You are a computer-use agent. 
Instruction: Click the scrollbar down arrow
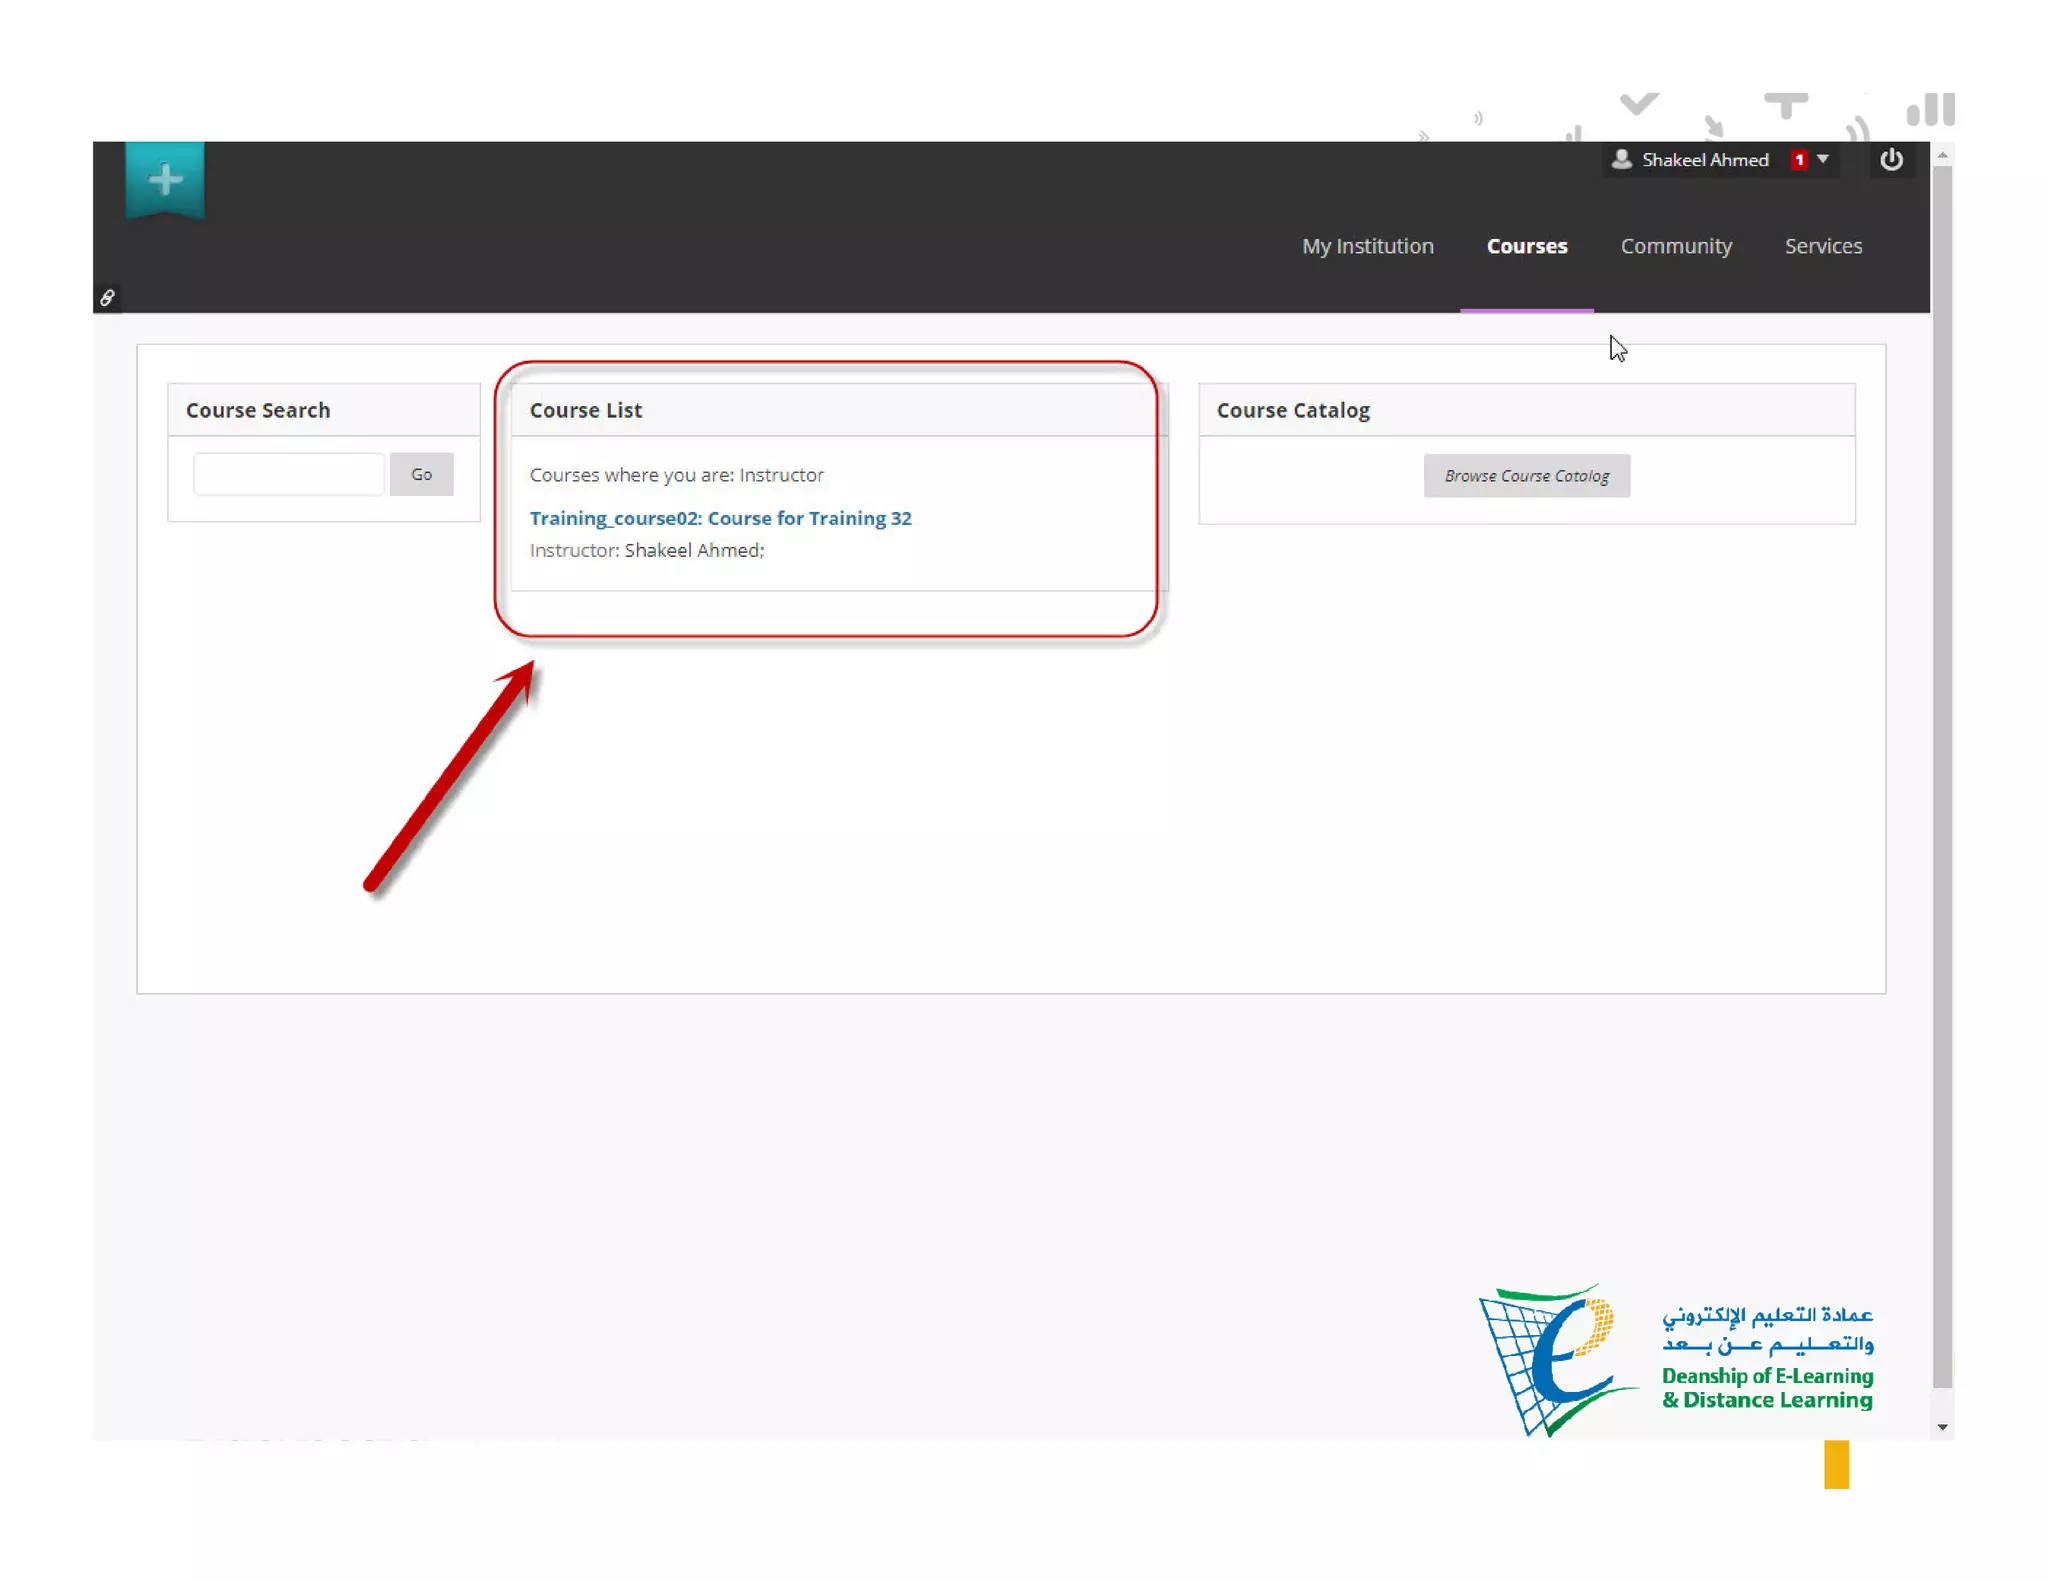coord(1942,1427)
